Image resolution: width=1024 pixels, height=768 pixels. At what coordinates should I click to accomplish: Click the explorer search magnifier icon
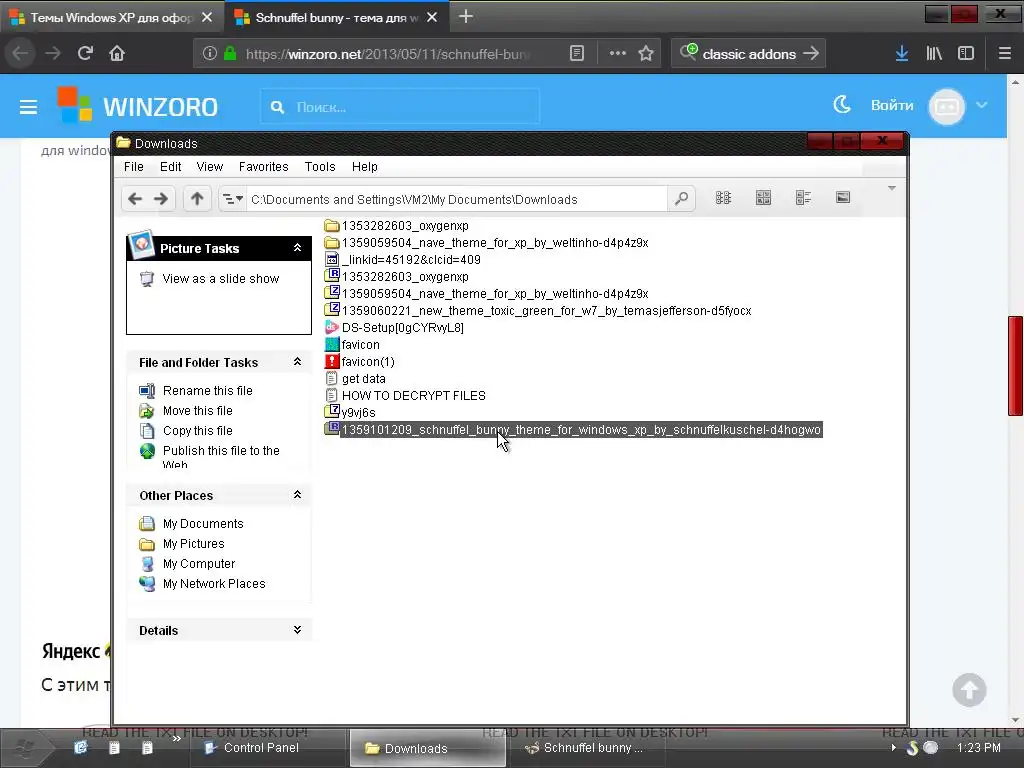point(681,198)
